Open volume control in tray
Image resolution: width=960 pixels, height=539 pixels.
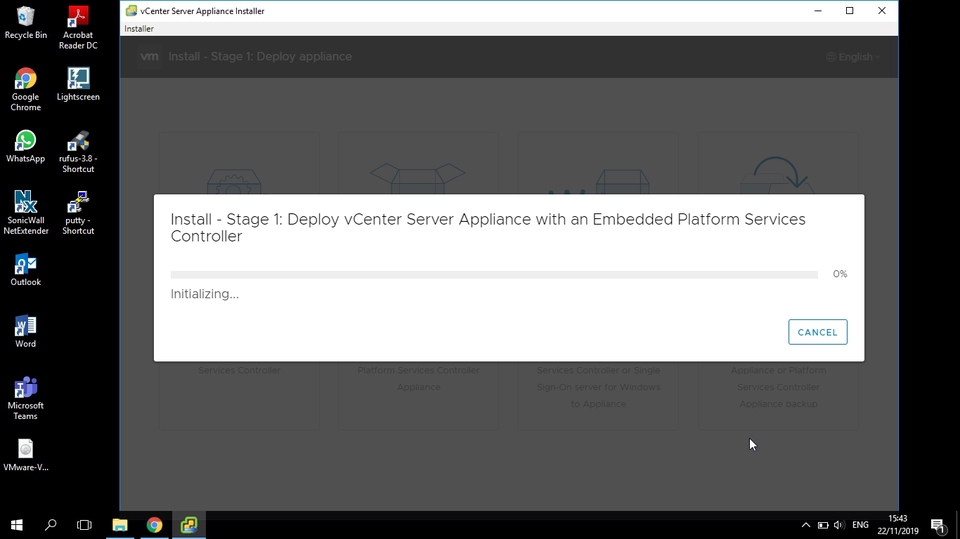click(x=839, y=525)
